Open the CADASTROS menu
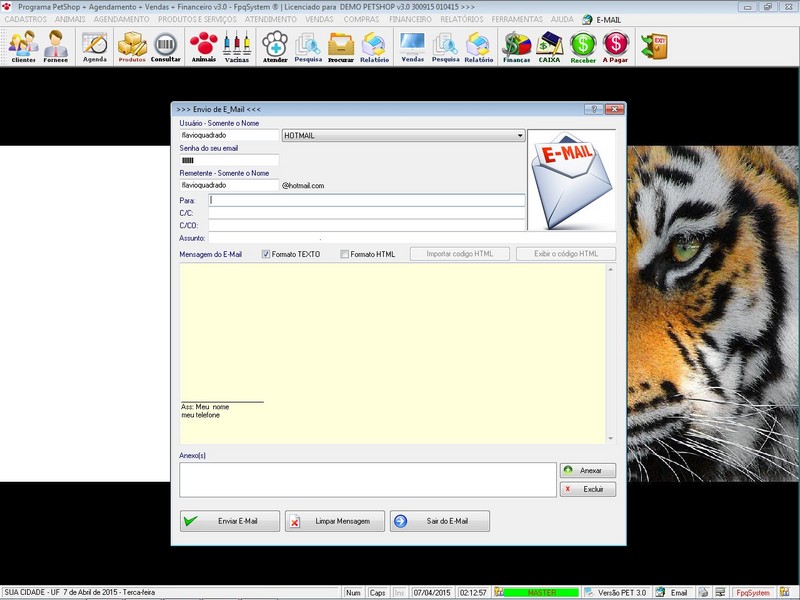This screenshot has width=800, height=600. pyautogui.click(x=26, y=19)
